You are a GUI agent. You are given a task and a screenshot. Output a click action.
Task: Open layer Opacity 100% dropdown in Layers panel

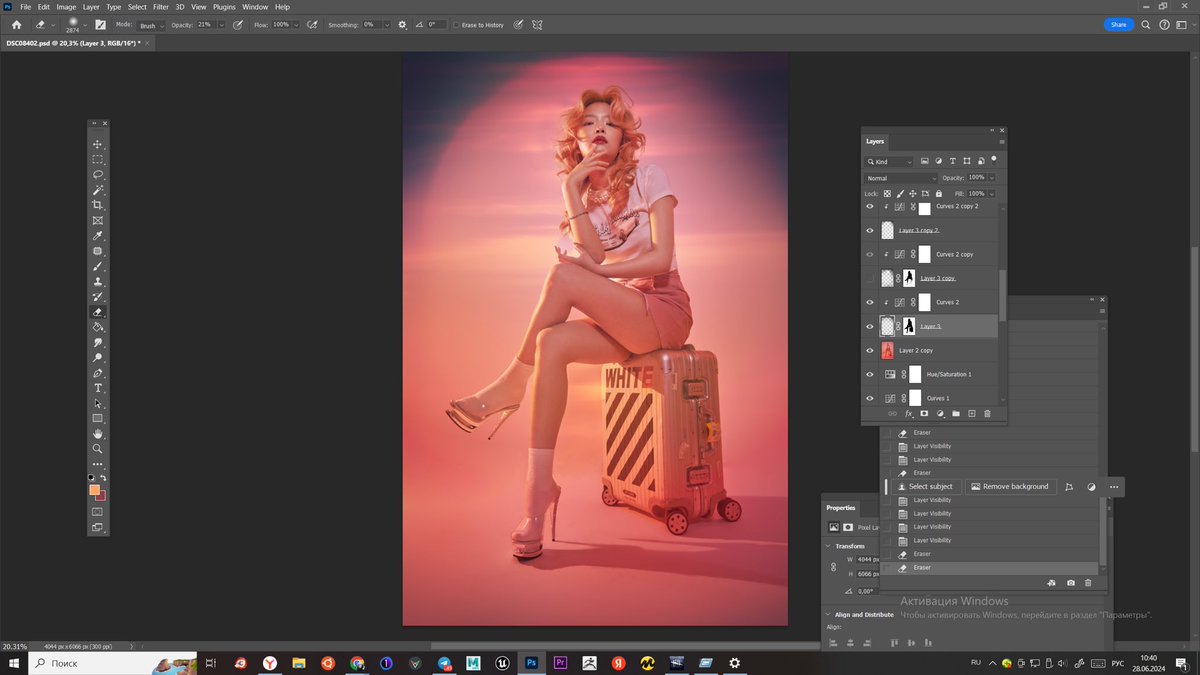991,178
